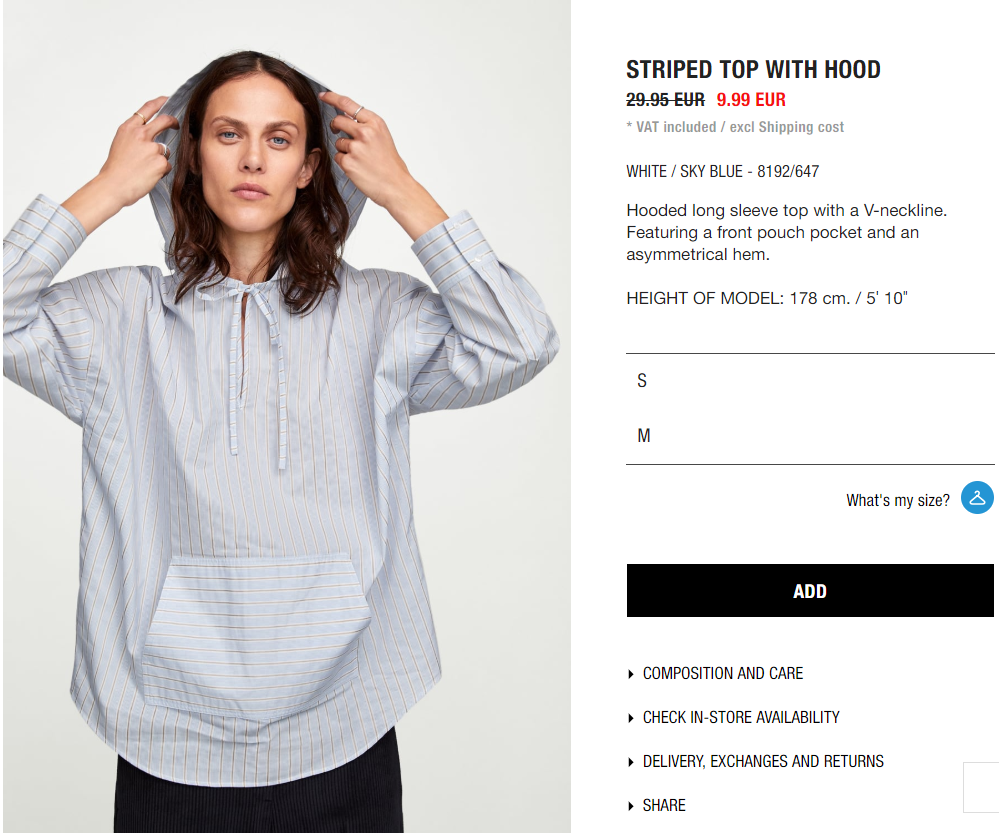Choose size M
Viewport: 999px width, 833px height.
810,436
